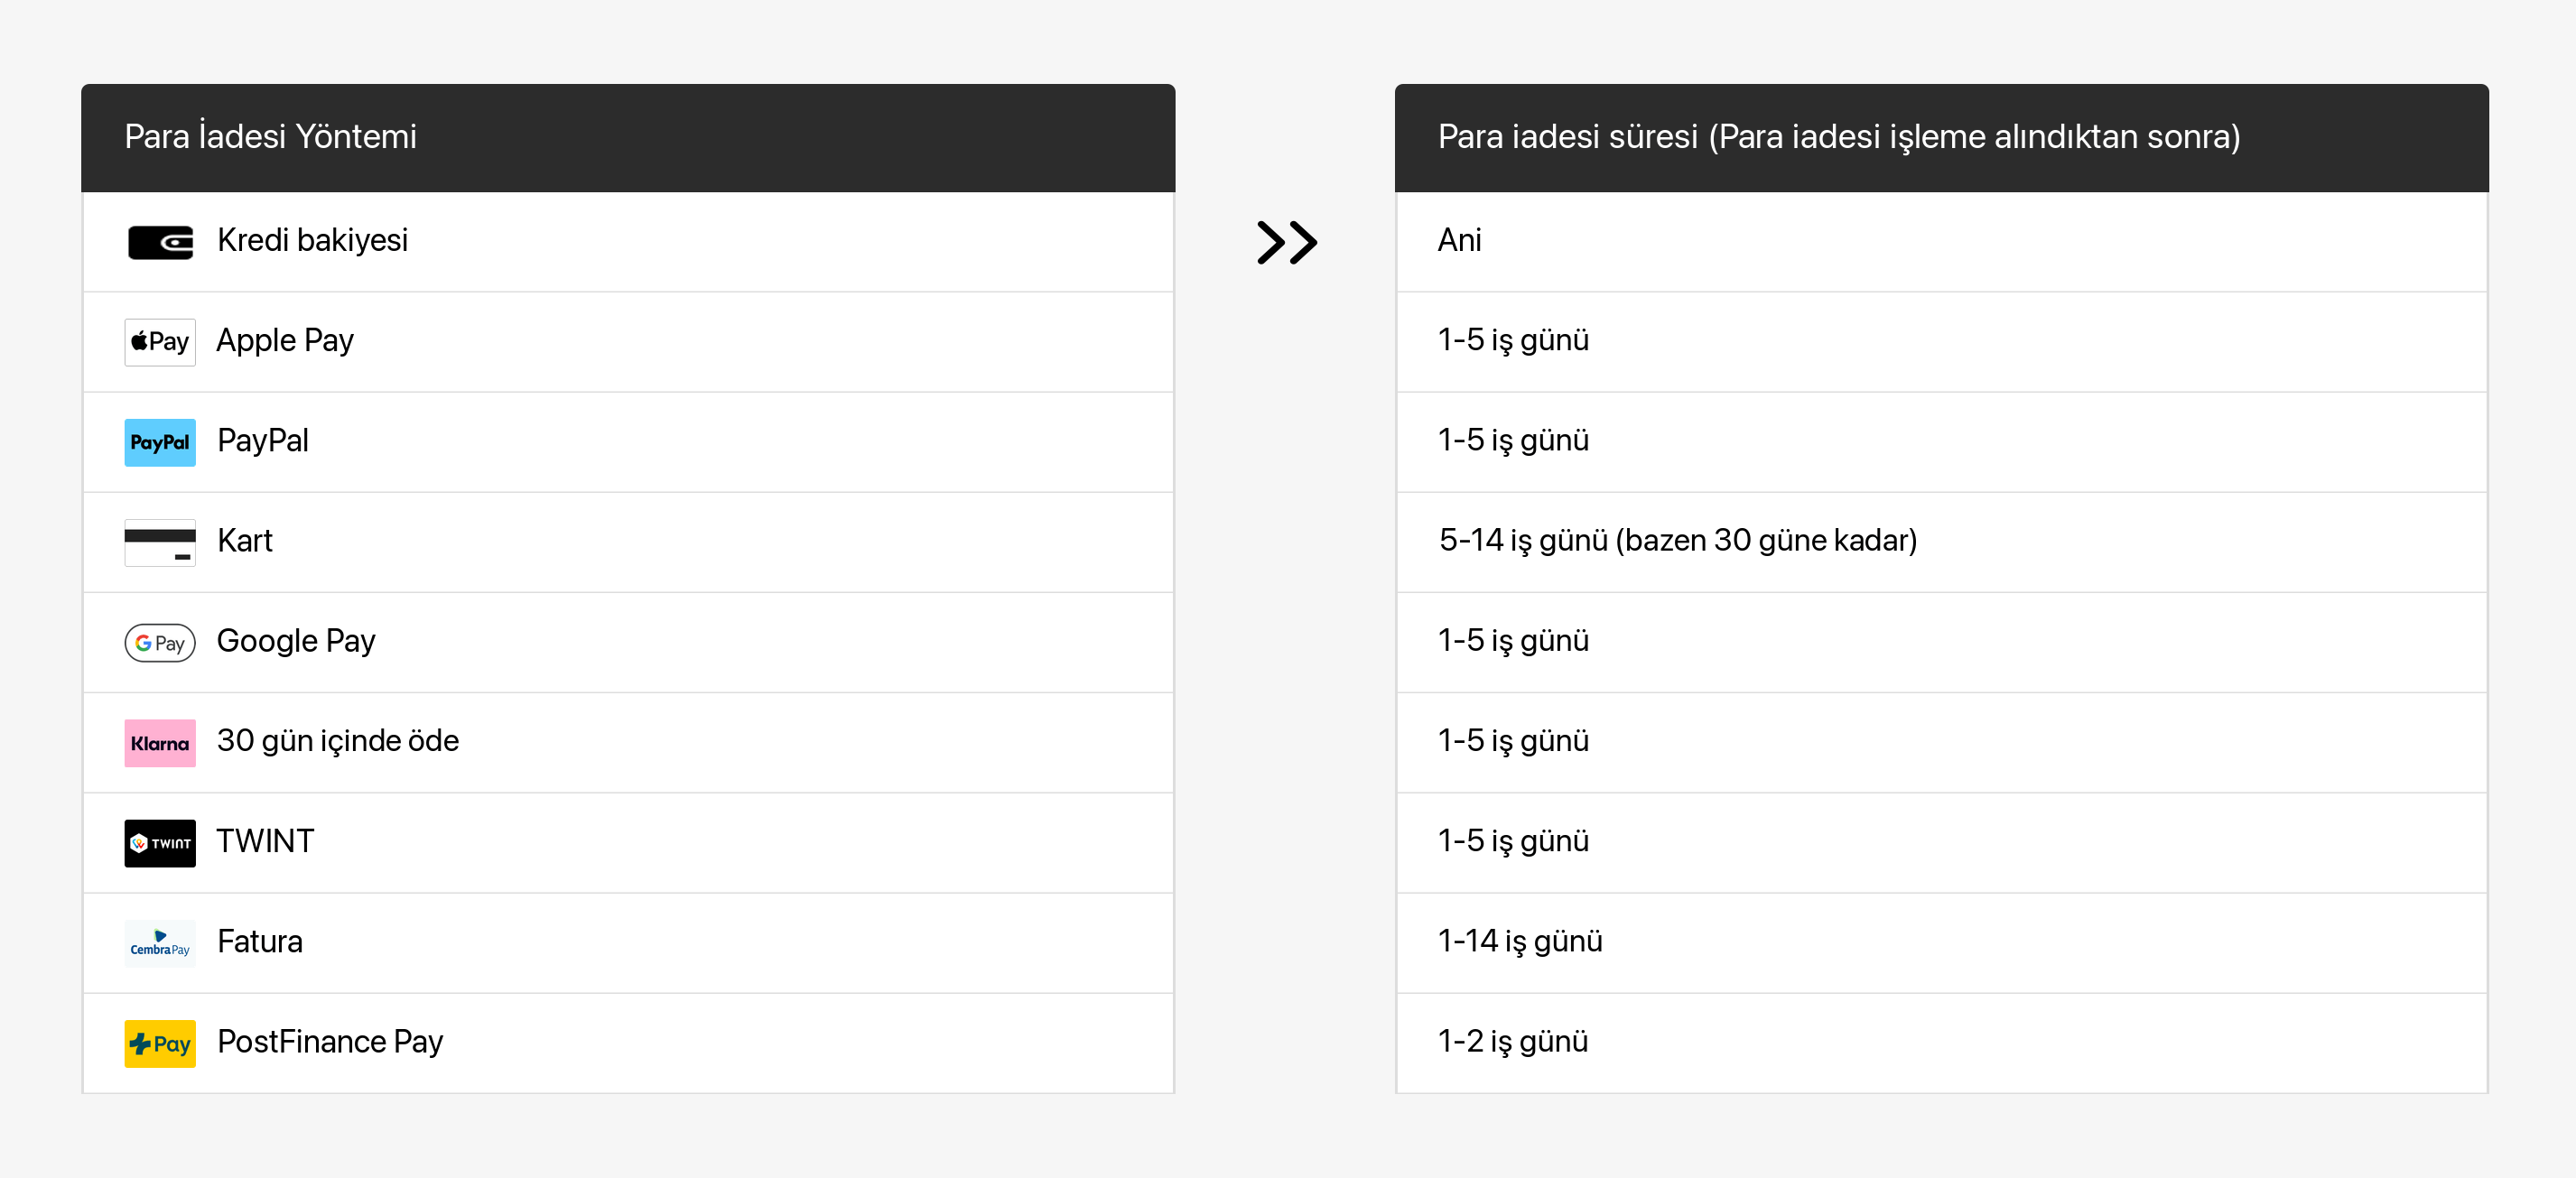This screenshot has height=1178, width=2576.
Task: Select the PayPal logo icon
Action: tap(160, 442)
